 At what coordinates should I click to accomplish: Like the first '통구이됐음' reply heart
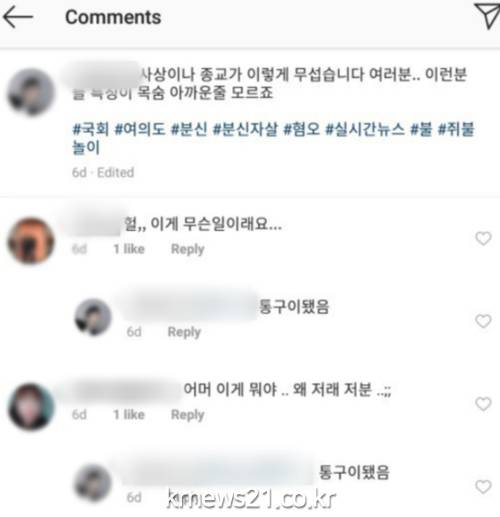(483, 321)
